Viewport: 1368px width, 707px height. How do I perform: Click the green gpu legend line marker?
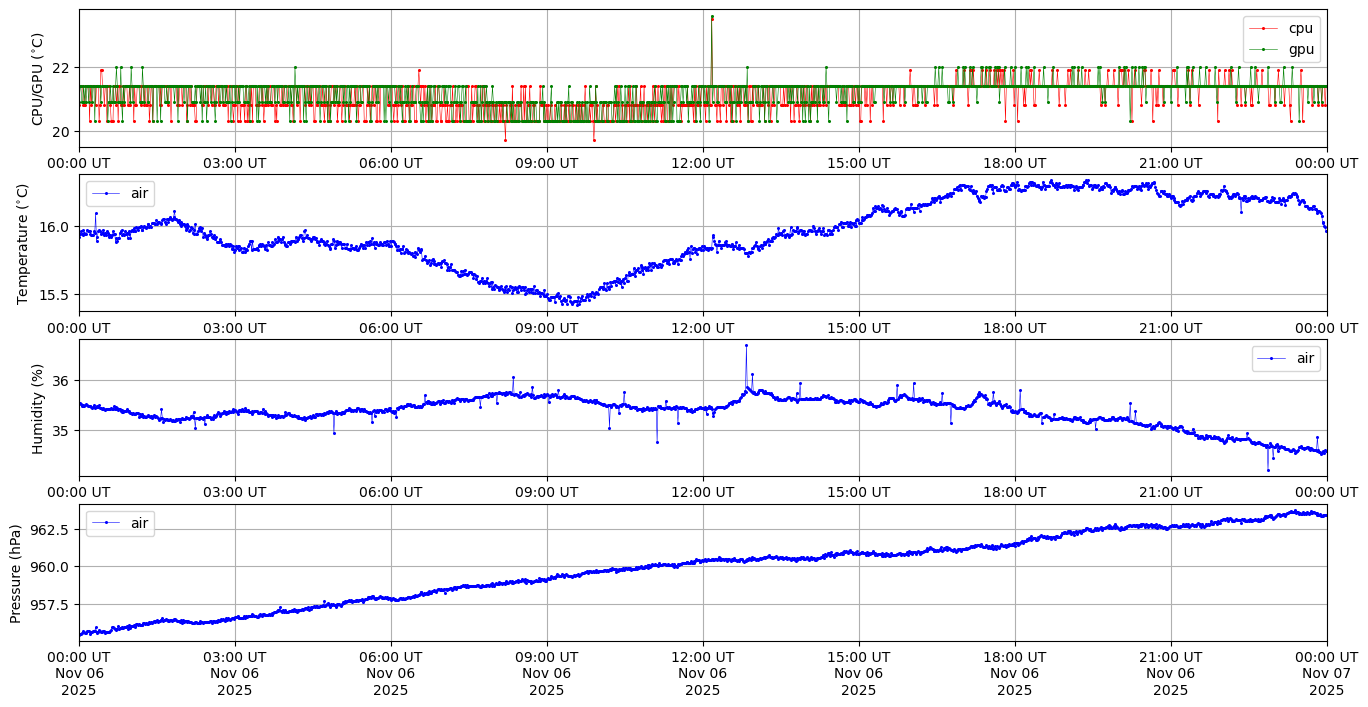1263,49
